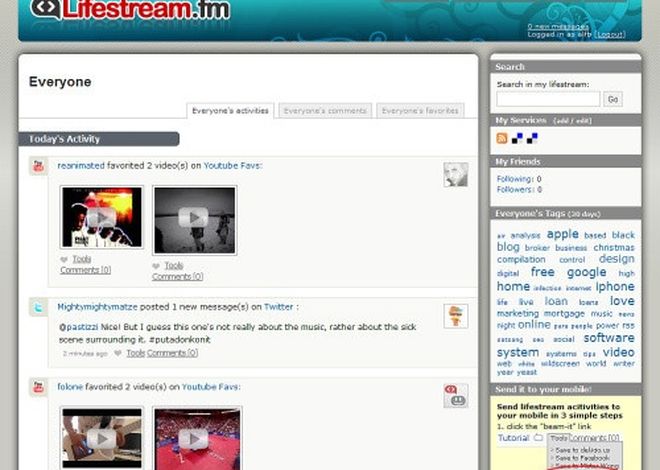
Task: Open Mightymightymatze's avatar picture
Action: coord(456,316)
